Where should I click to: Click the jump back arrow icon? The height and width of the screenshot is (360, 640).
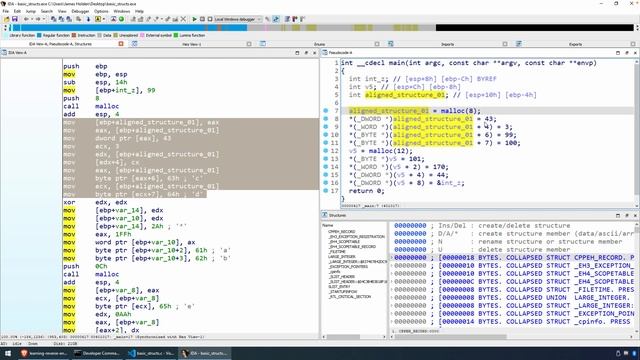(x=26, y=19)
